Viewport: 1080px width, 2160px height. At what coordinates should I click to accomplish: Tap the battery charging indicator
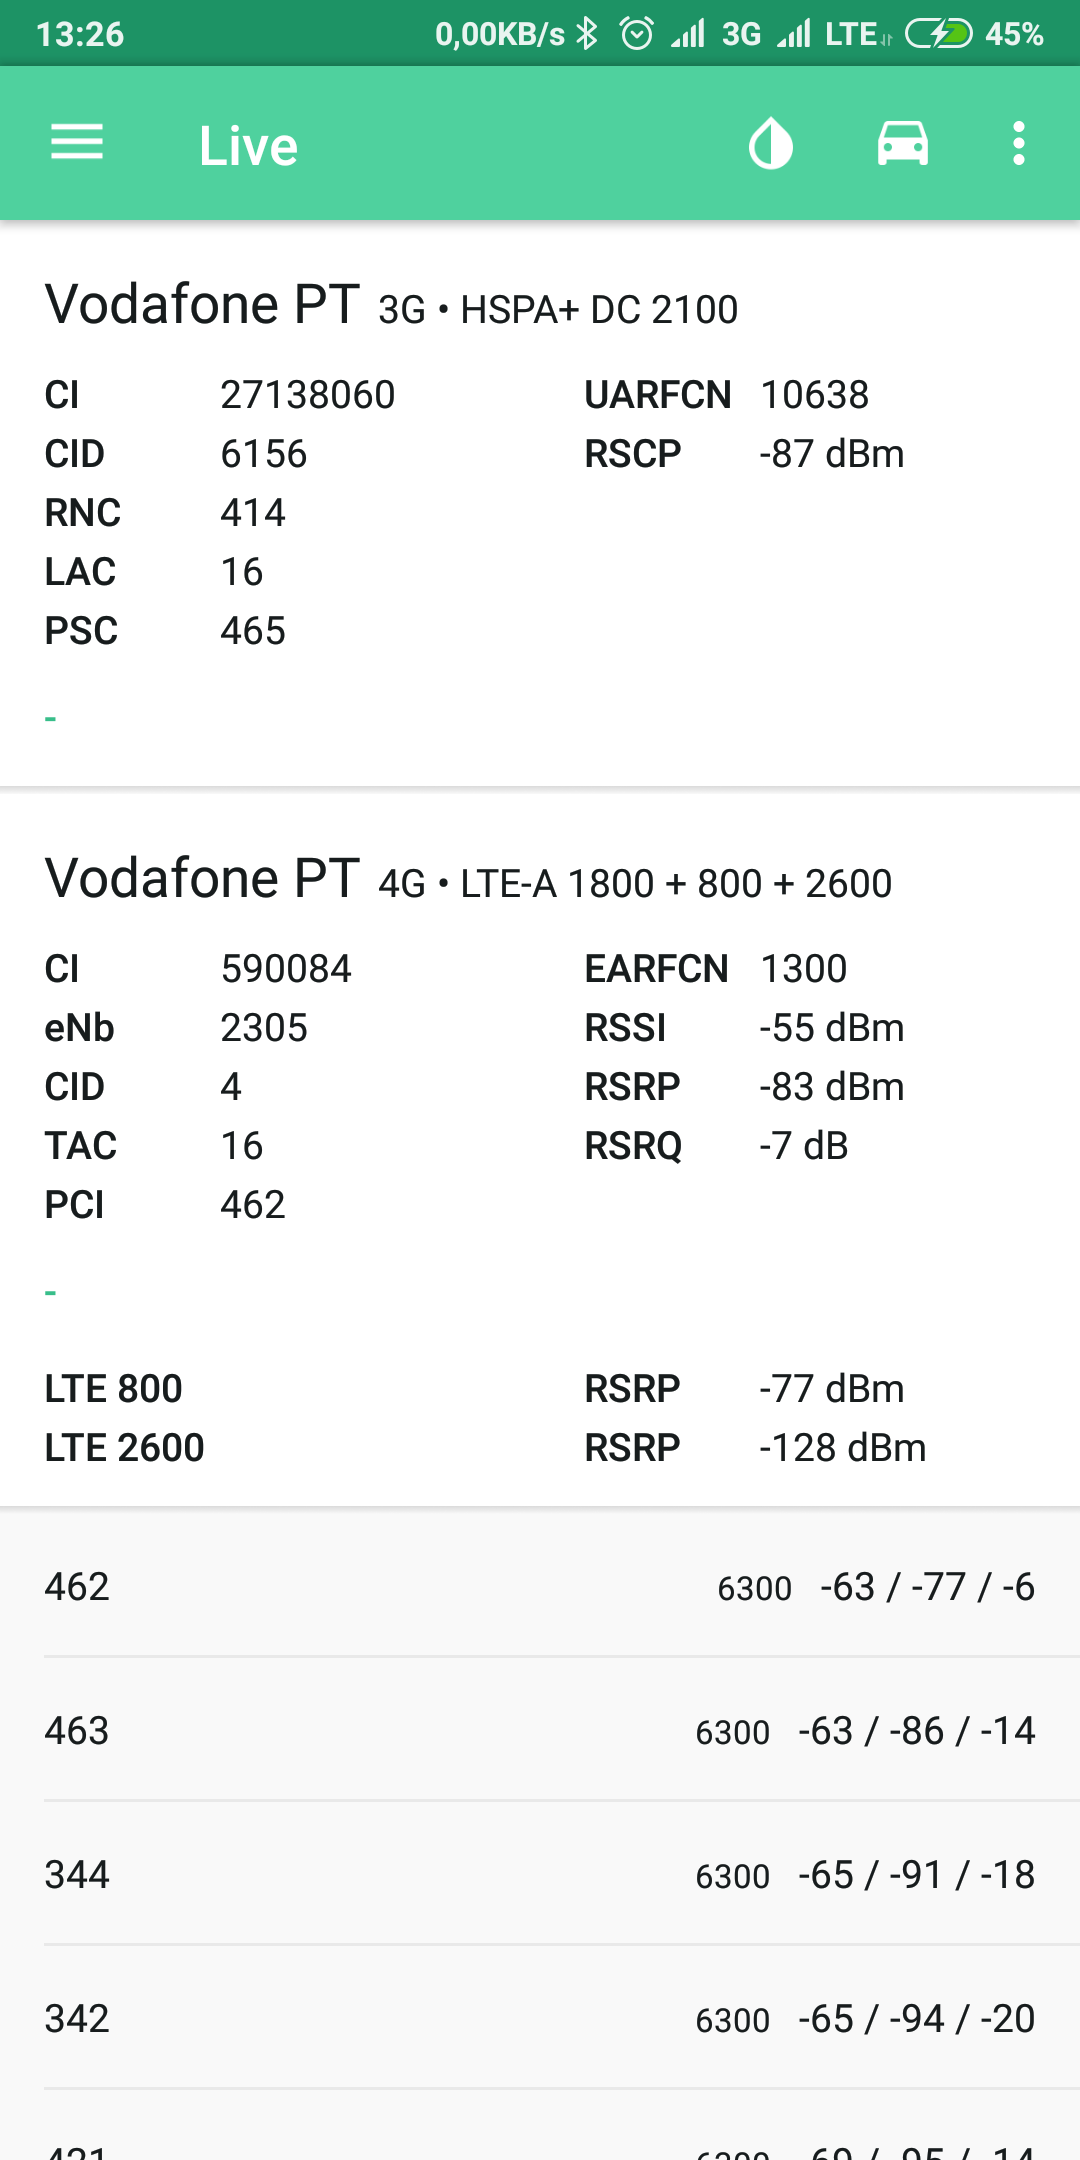coord(938,34)
